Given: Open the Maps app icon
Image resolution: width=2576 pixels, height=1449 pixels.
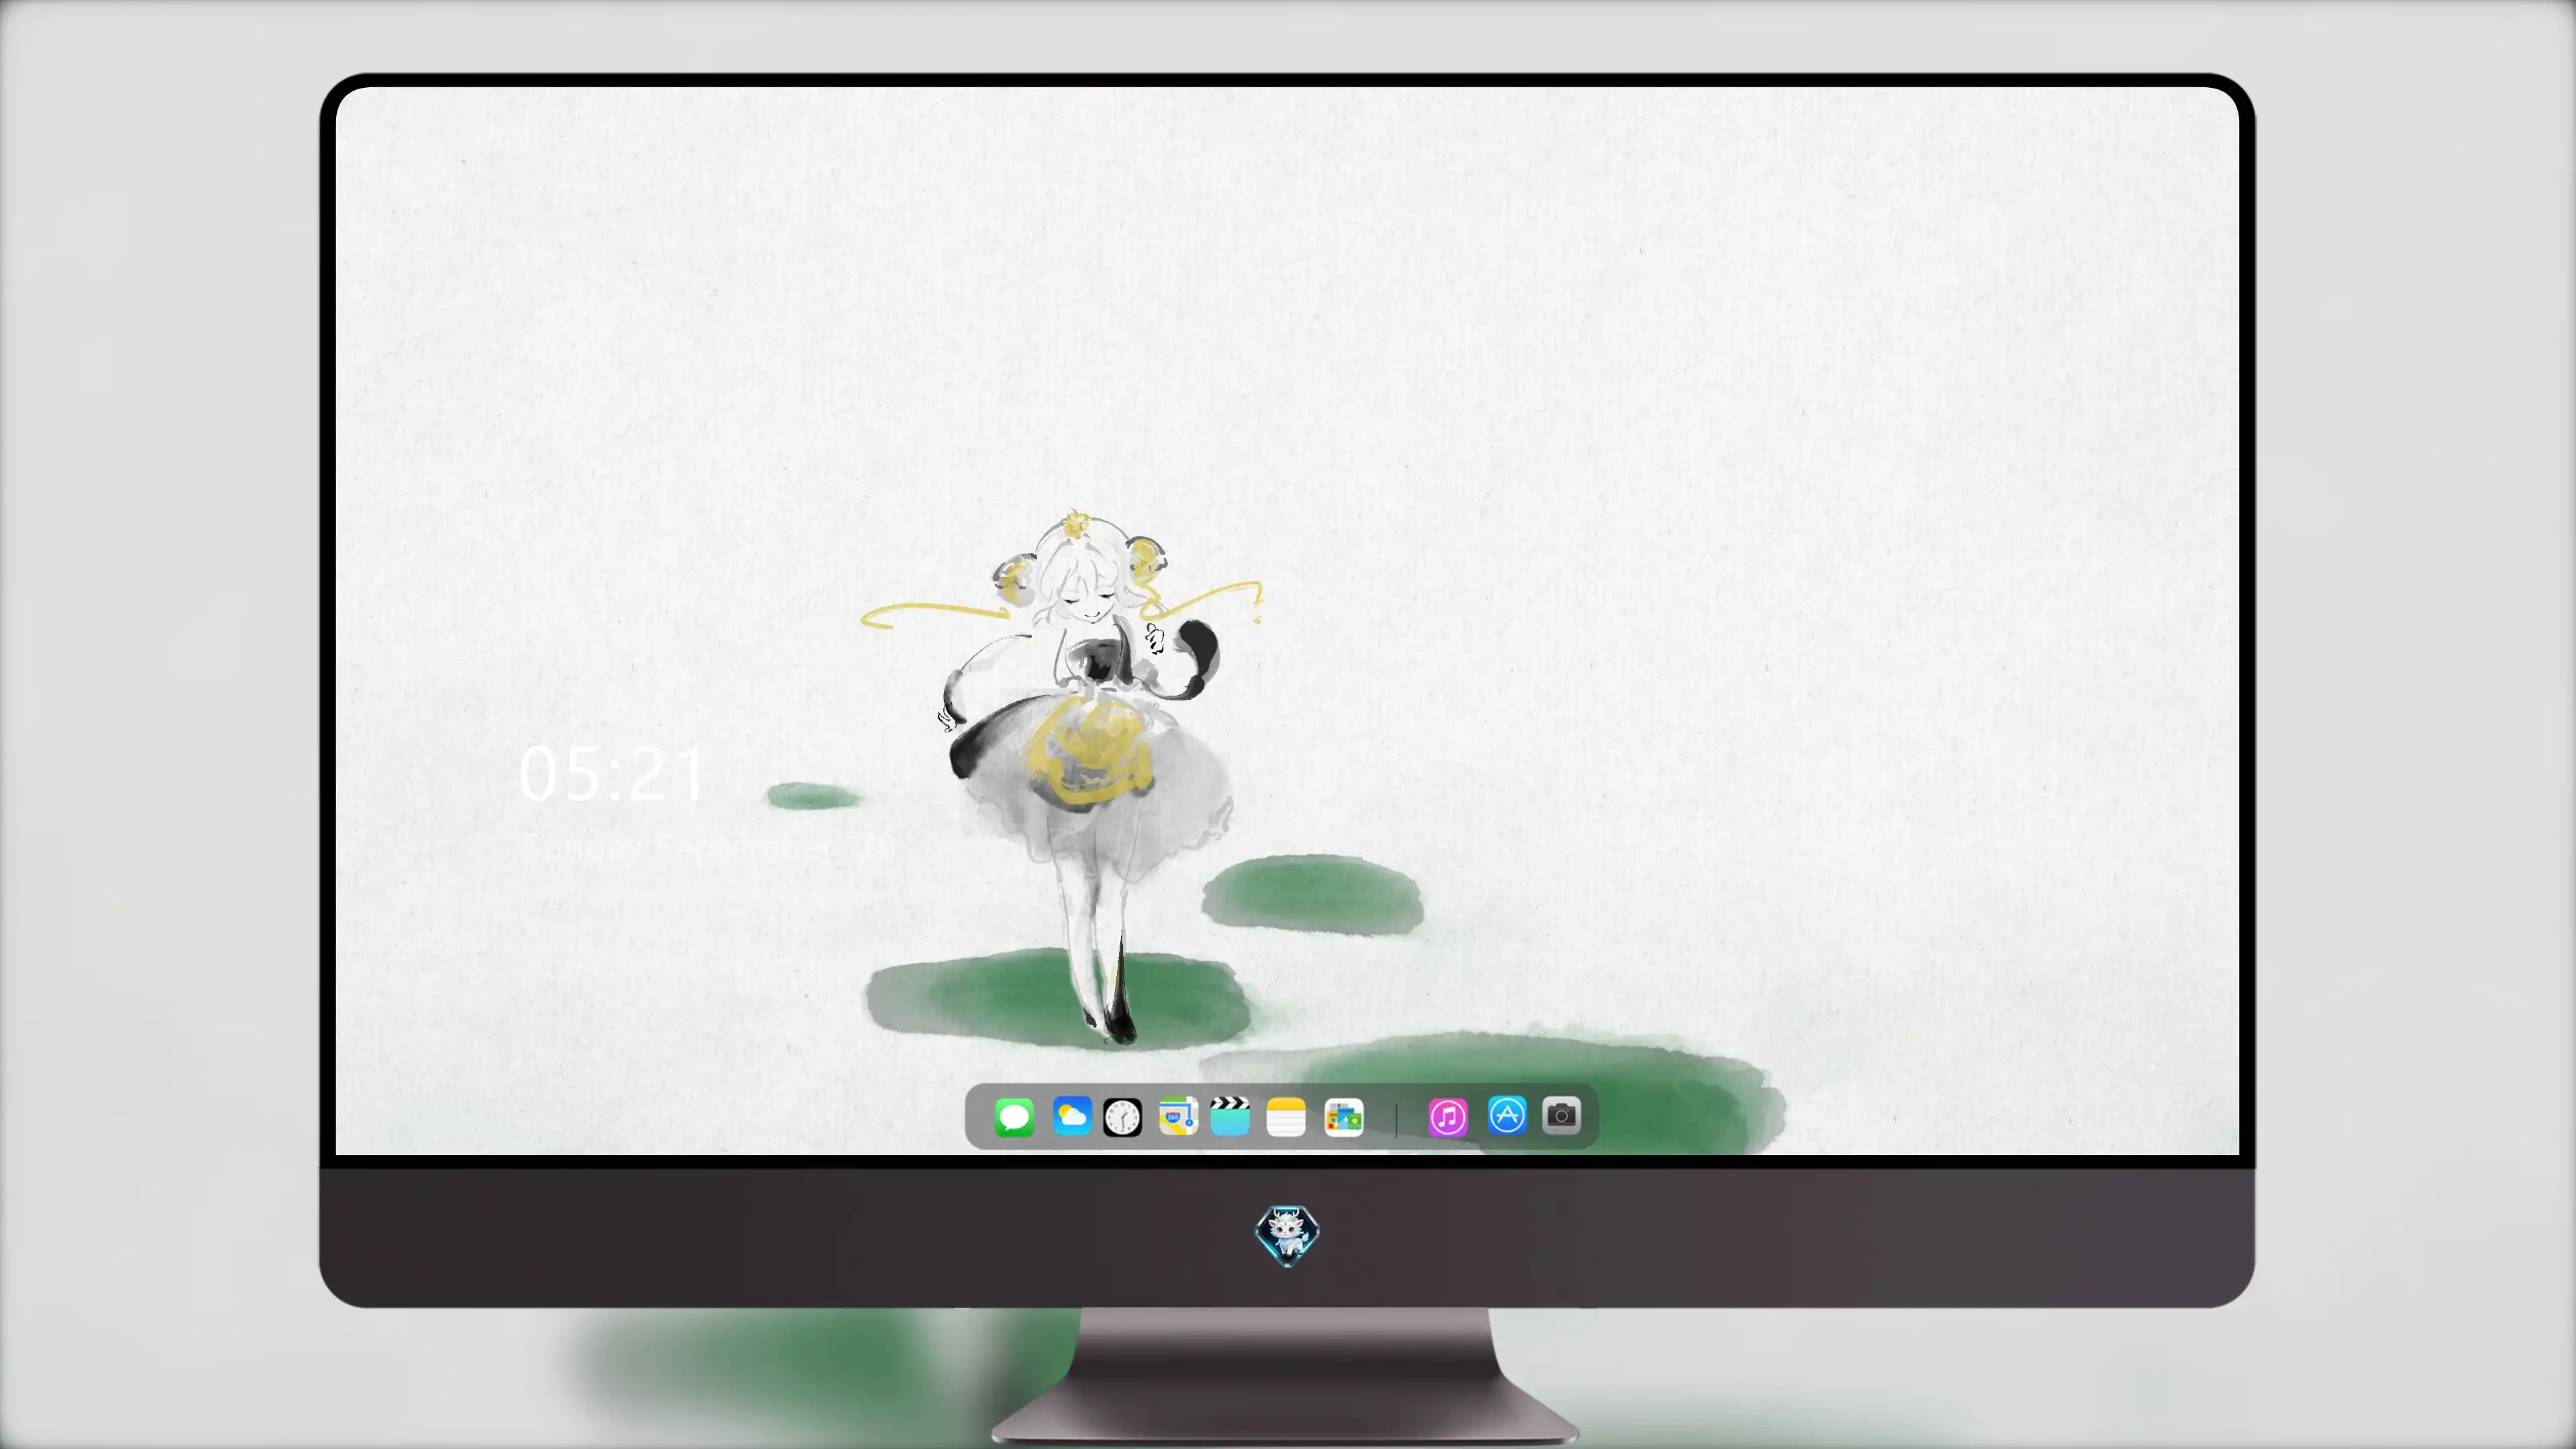Looking at the screenshot, I should click(x=1178, y=1116).
